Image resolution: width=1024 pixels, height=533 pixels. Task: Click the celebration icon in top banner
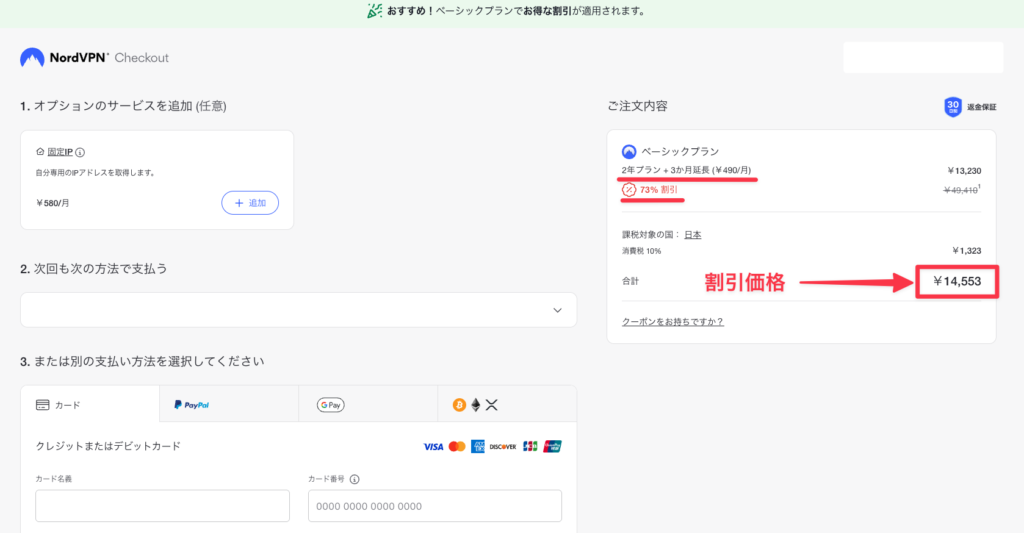click(375, 10)
